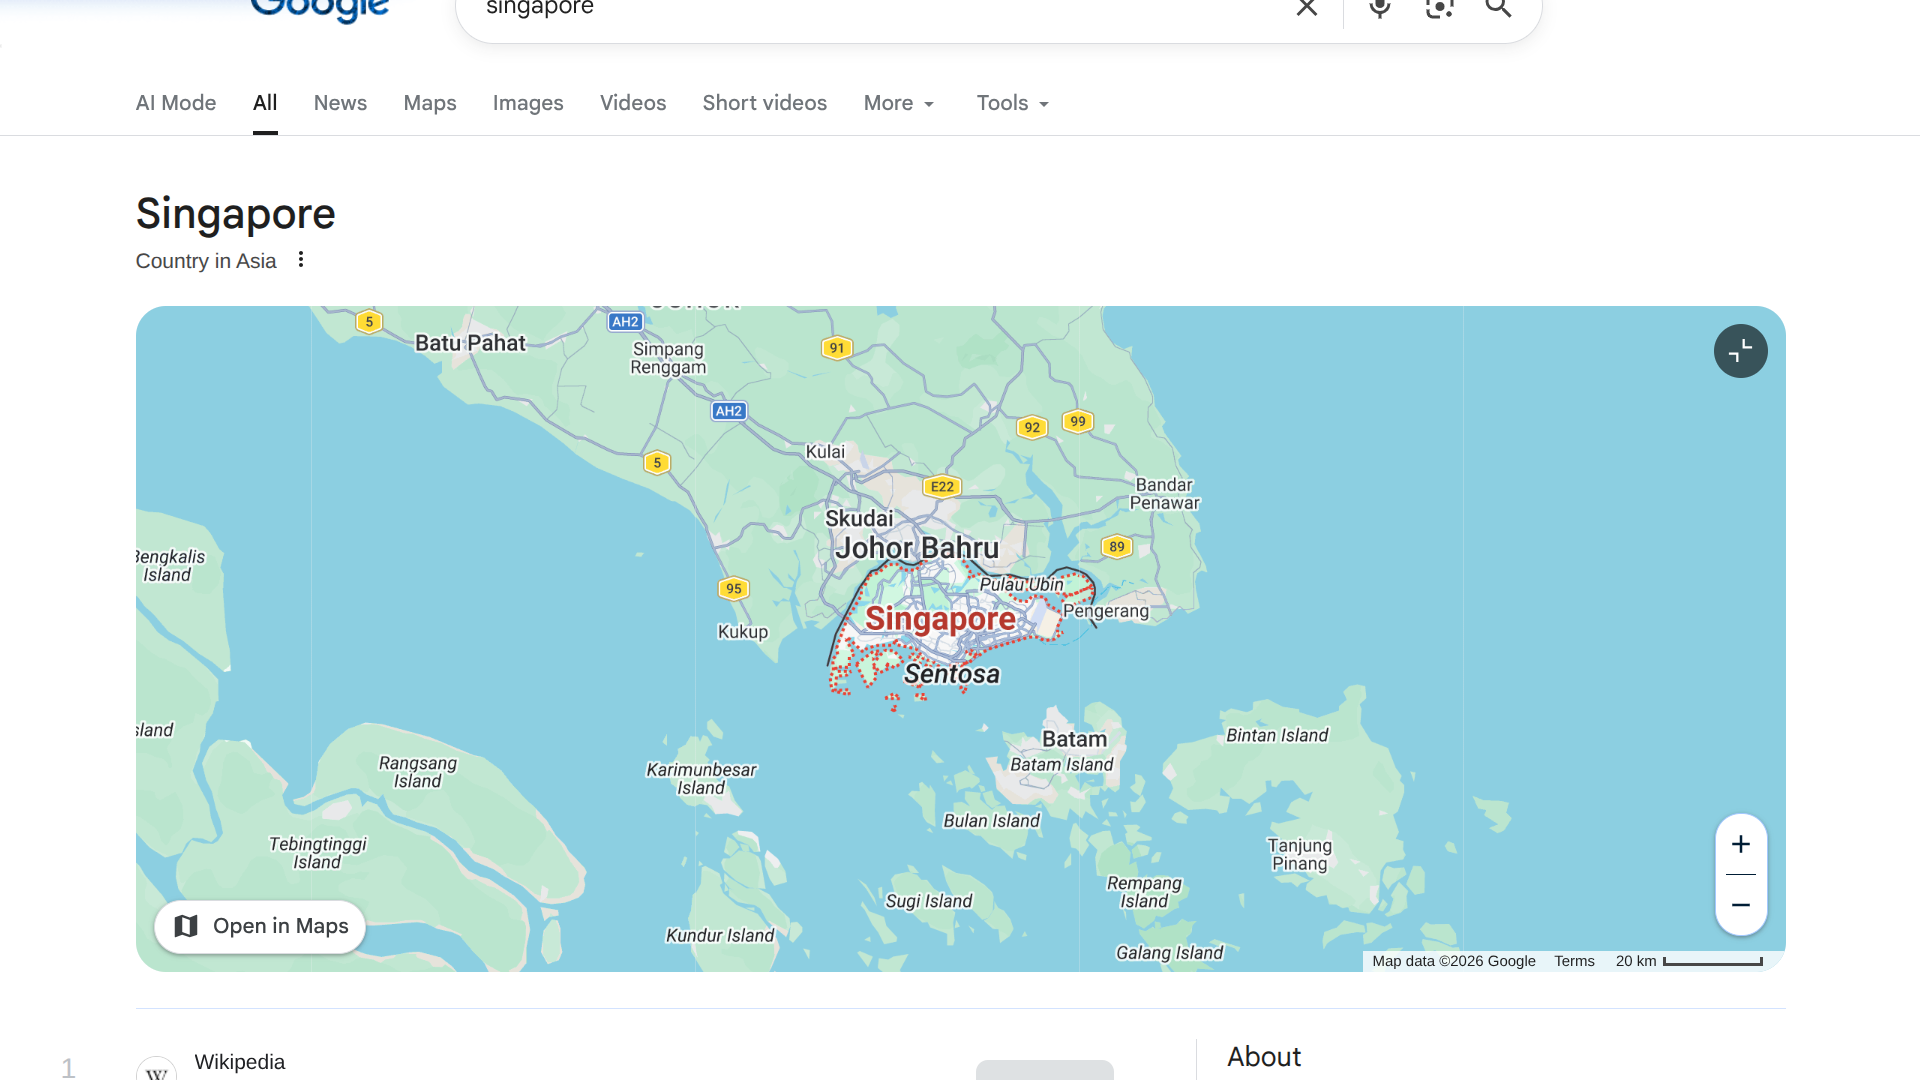The height and width of the screenshot is (1080, 1920).
Task: Zoom in on the map
Action: [1740, 844]
